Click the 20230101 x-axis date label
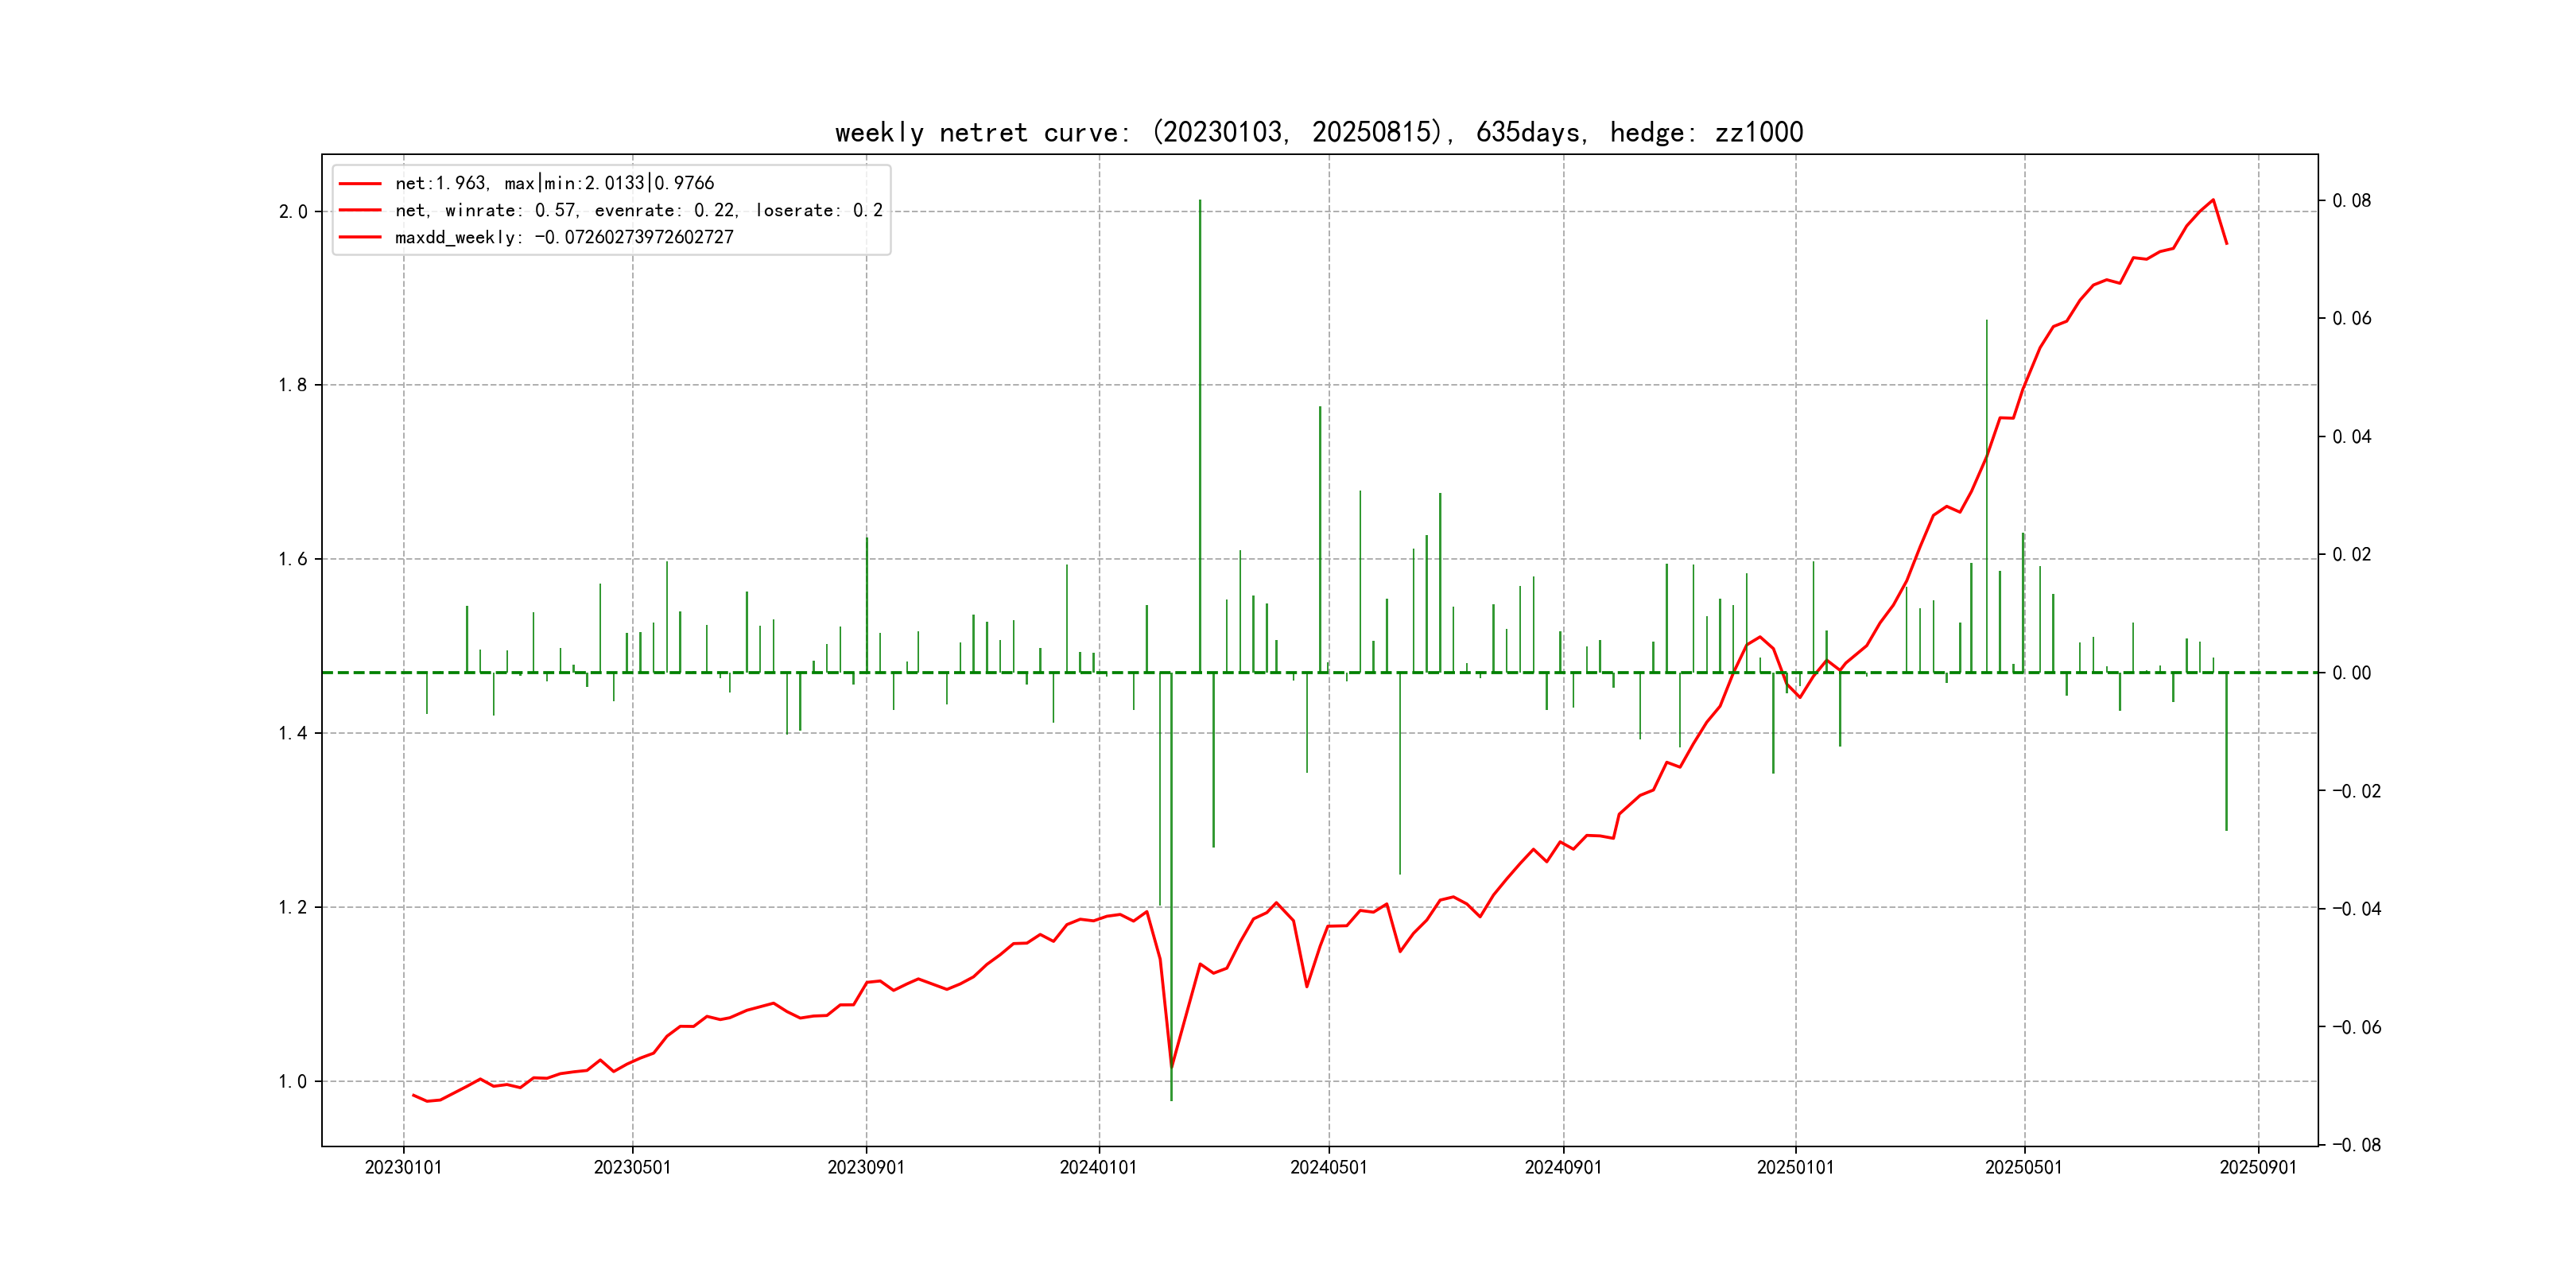2576x1288 pixels. (403, 1167)
